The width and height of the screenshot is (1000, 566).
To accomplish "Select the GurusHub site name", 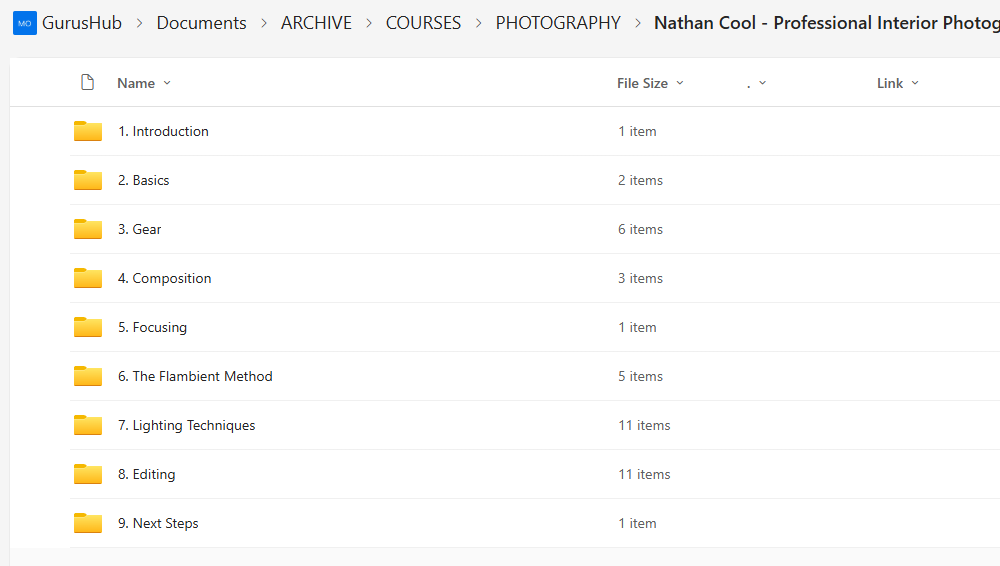I will click(x=82, y=23).
